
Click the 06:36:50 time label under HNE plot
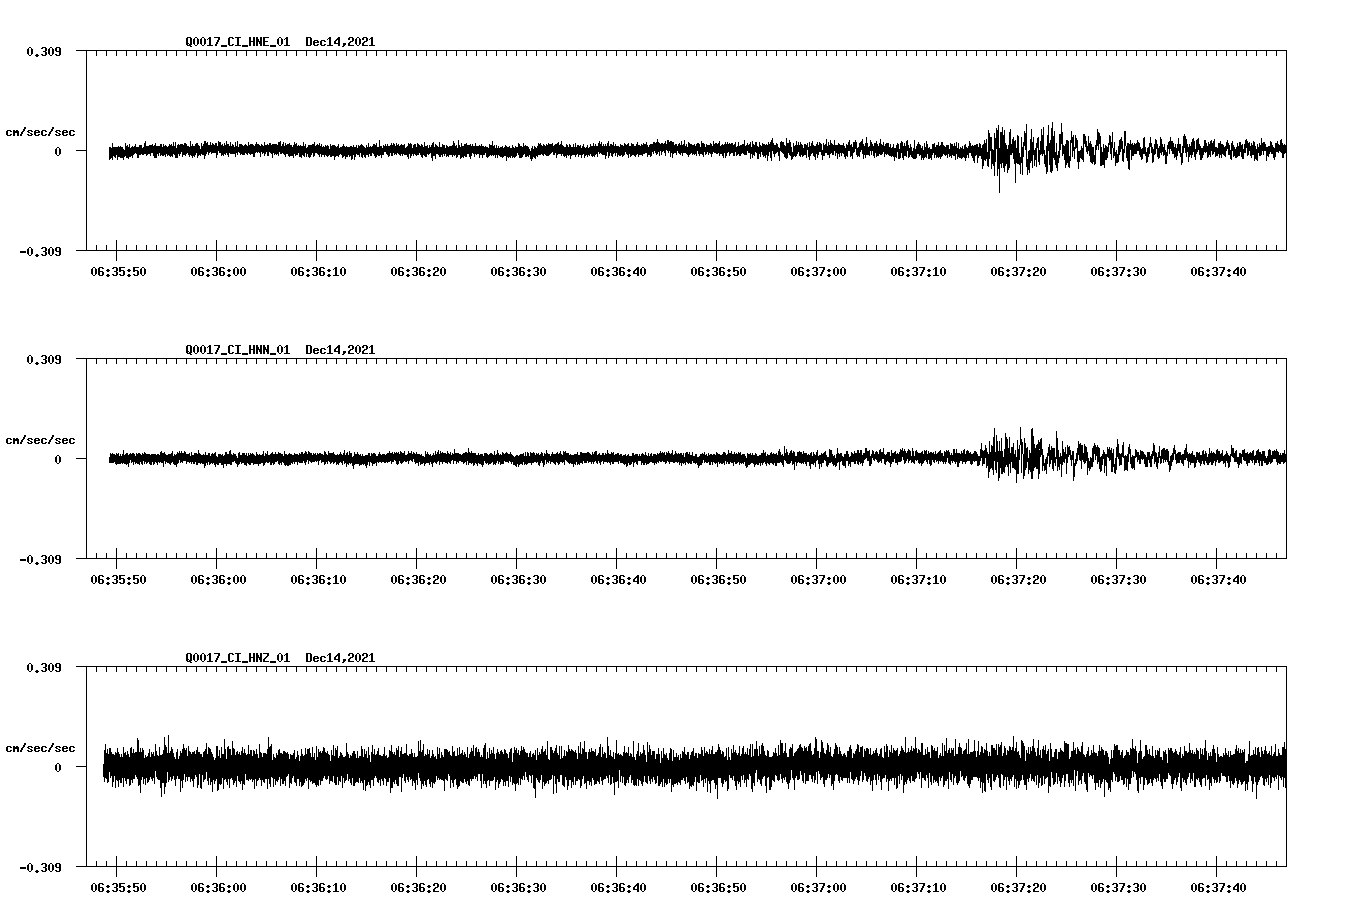point(718,272)
